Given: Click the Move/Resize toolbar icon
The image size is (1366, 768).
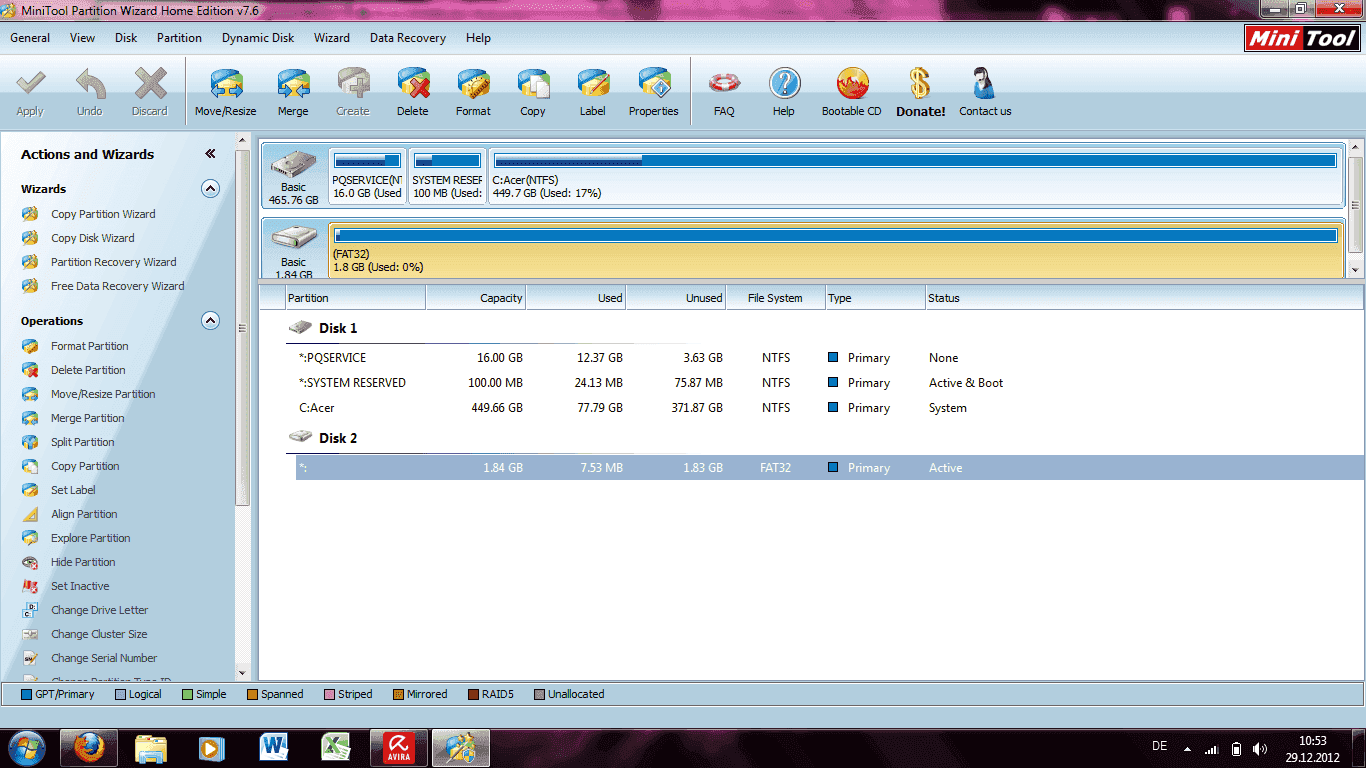Looking at the screenshot, I should click(226, 83).
